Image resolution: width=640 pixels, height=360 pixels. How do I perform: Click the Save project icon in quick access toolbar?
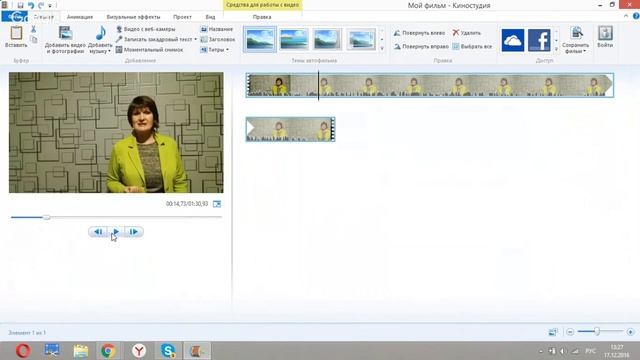coord(20,5)
